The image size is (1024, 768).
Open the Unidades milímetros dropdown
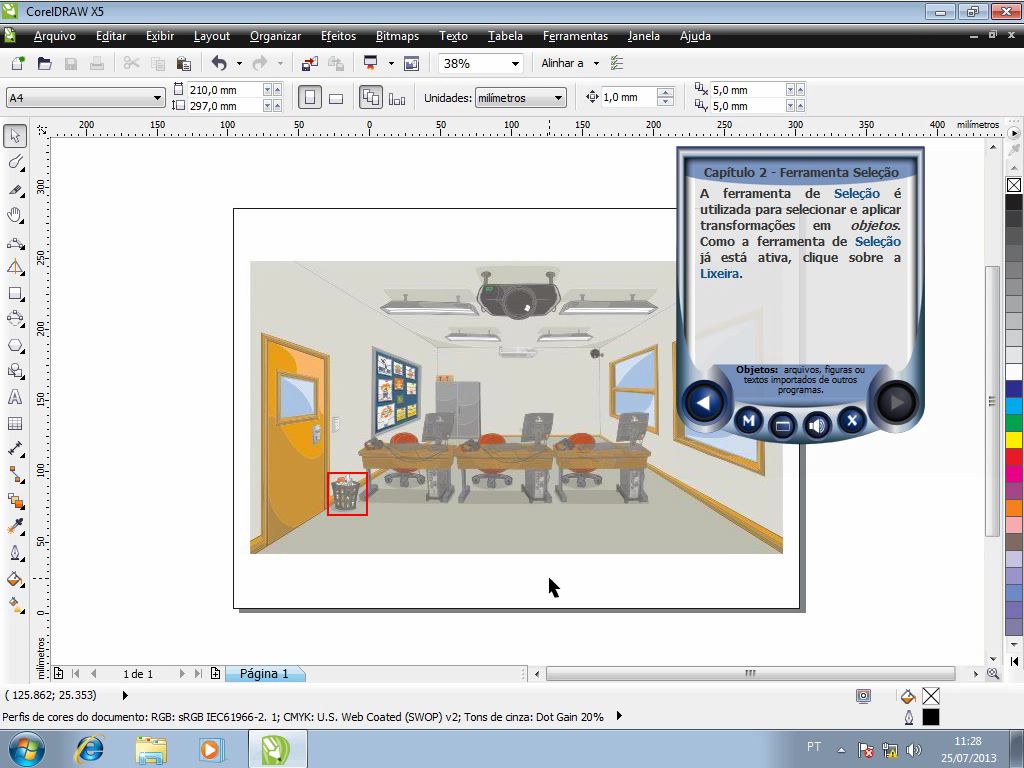[x=558, y=98]
